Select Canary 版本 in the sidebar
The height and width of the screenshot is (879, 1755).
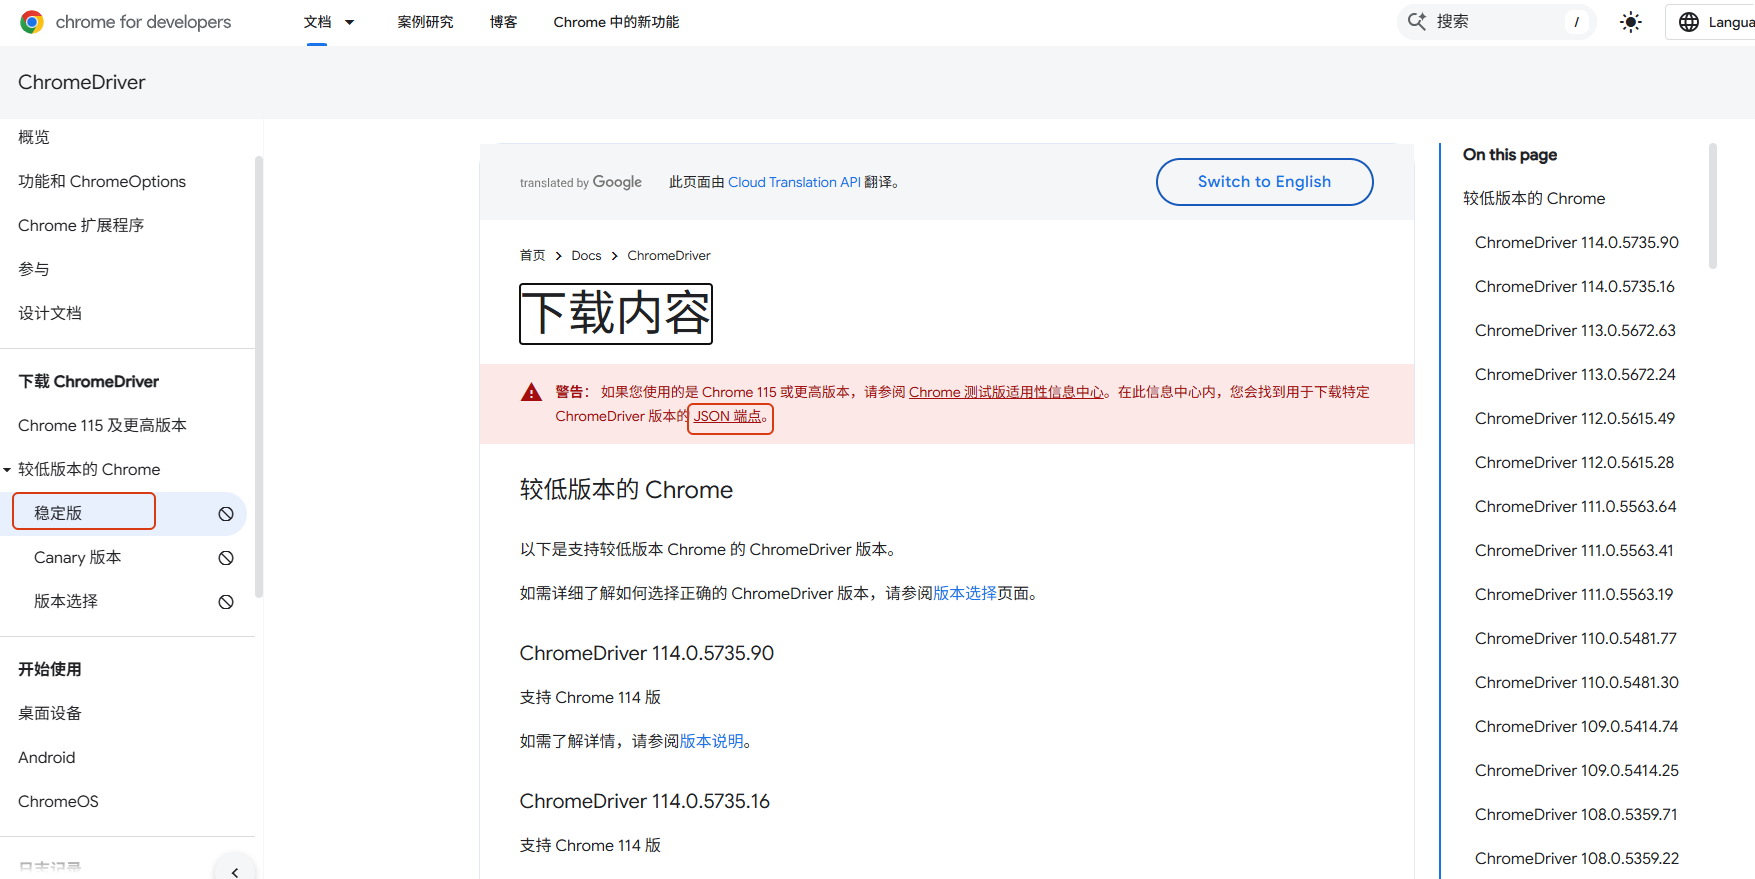click(77, 557)
